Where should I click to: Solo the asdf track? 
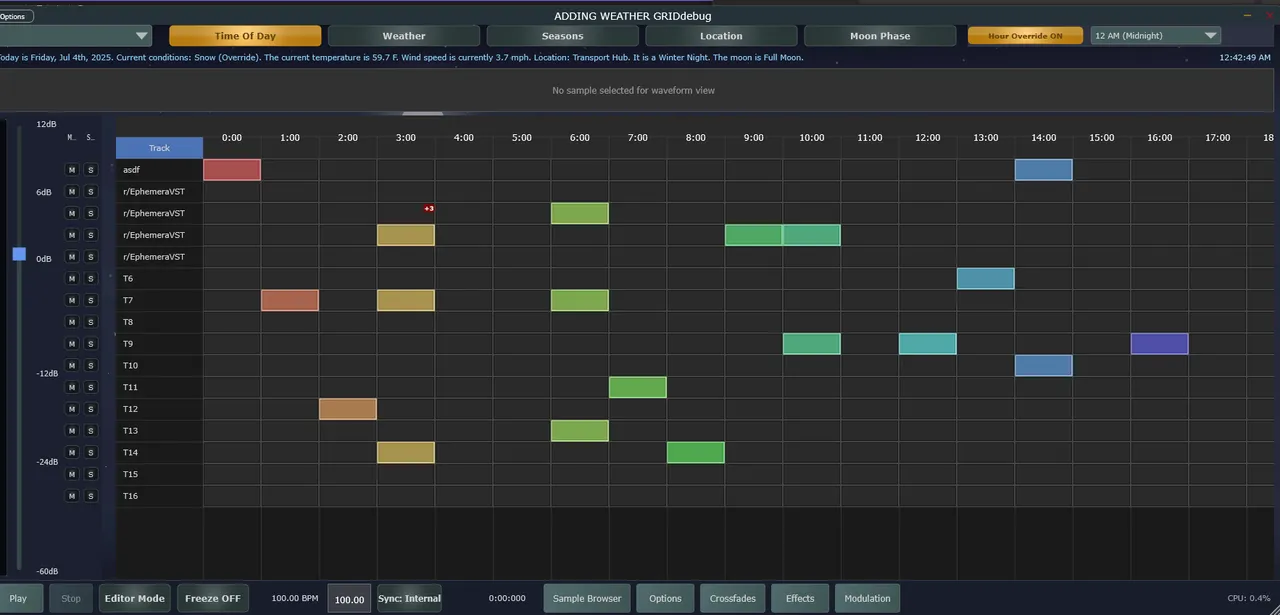90,170
